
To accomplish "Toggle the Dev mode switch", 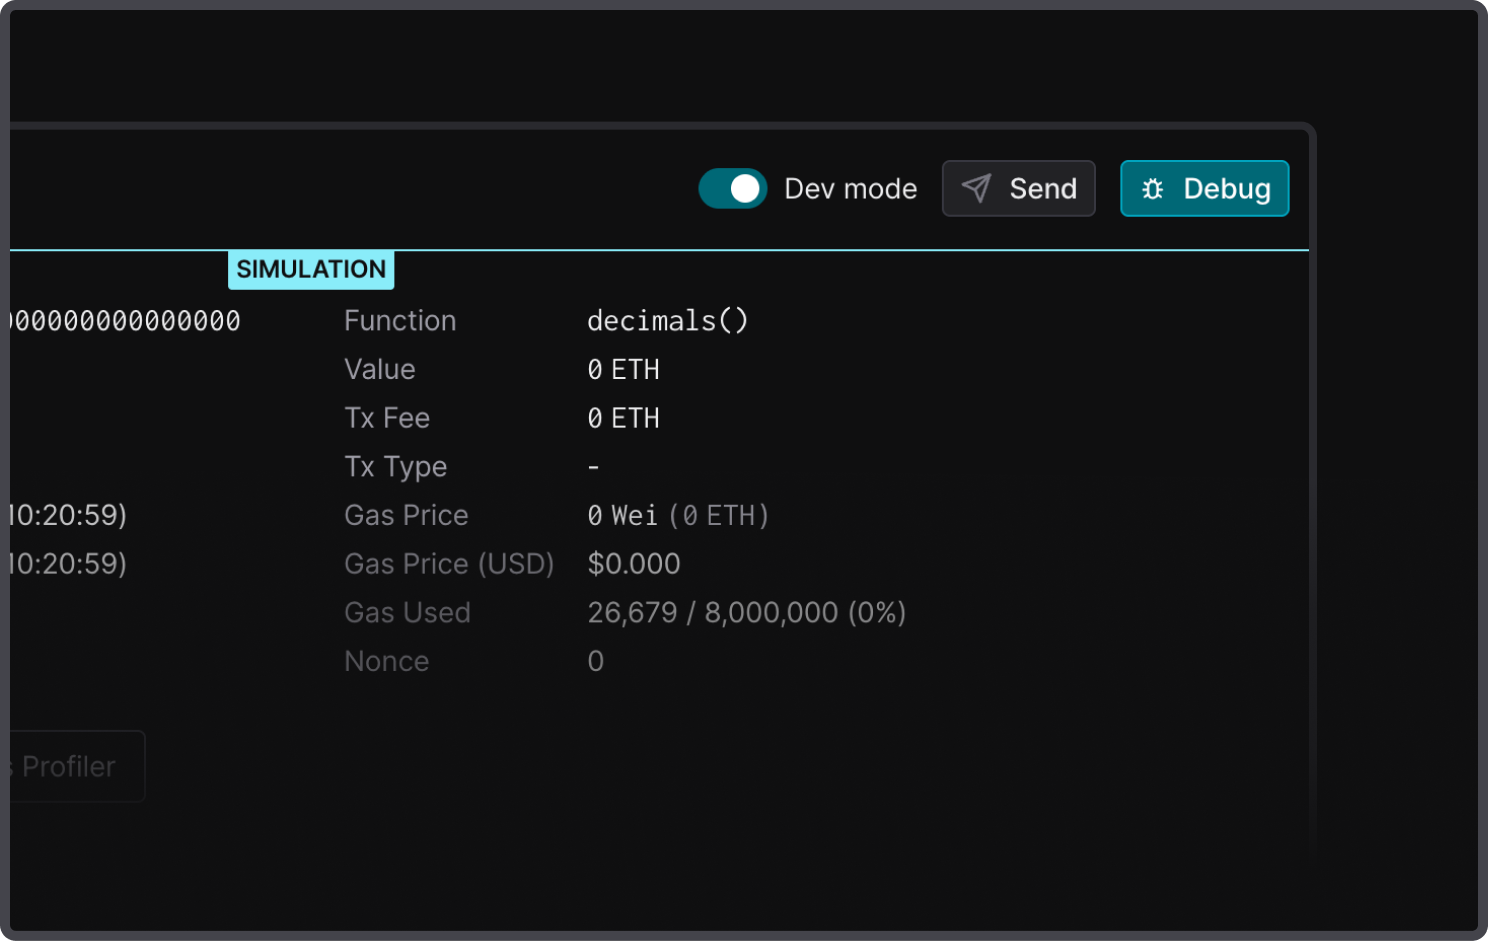I will [732, 189].
